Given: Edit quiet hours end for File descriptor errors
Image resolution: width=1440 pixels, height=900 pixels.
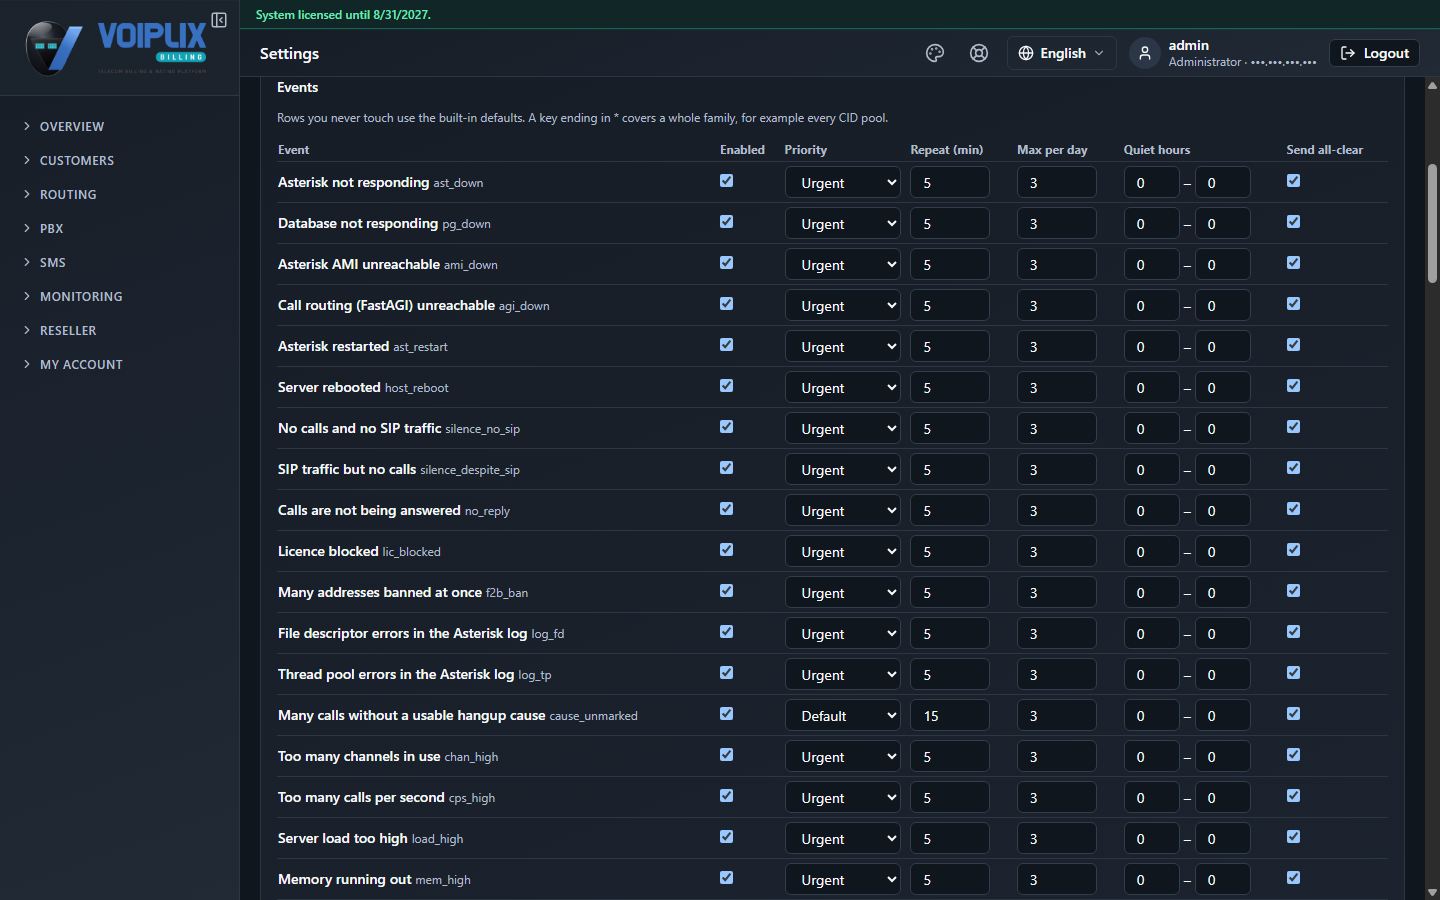Looking at the screenshot, I should (1222, 634).
